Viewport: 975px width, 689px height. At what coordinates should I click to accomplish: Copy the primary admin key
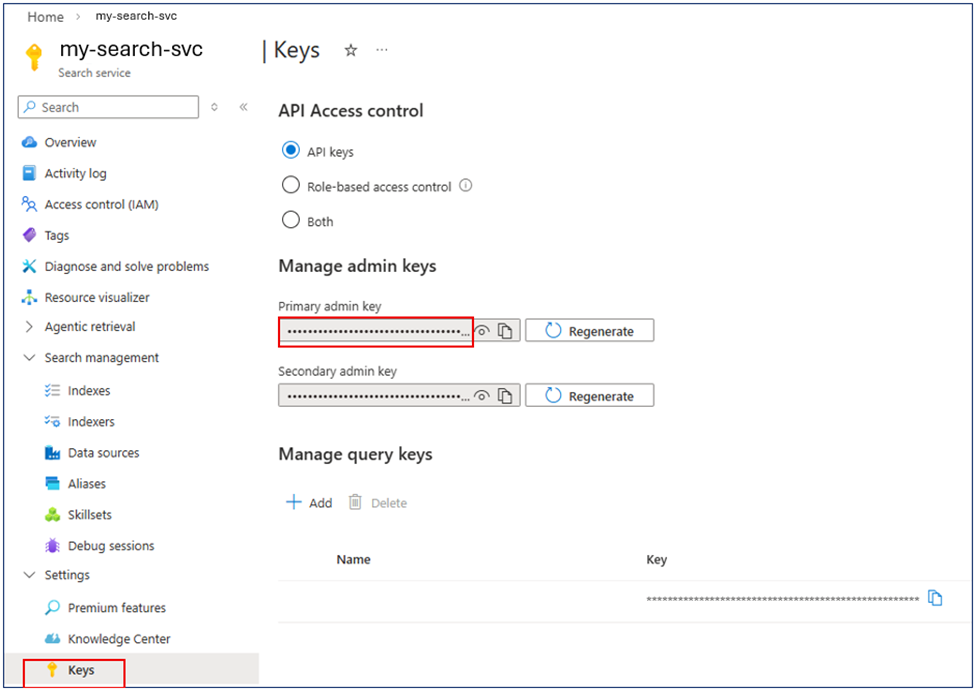tap(506, 331)
